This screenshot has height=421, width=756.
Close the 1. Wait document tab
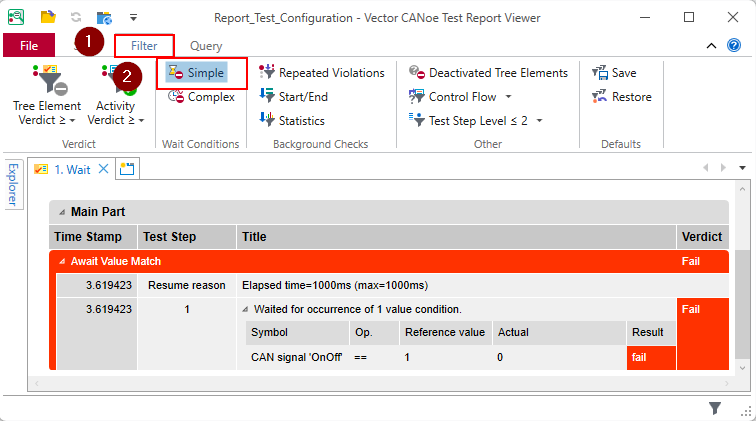coord(102,169)
